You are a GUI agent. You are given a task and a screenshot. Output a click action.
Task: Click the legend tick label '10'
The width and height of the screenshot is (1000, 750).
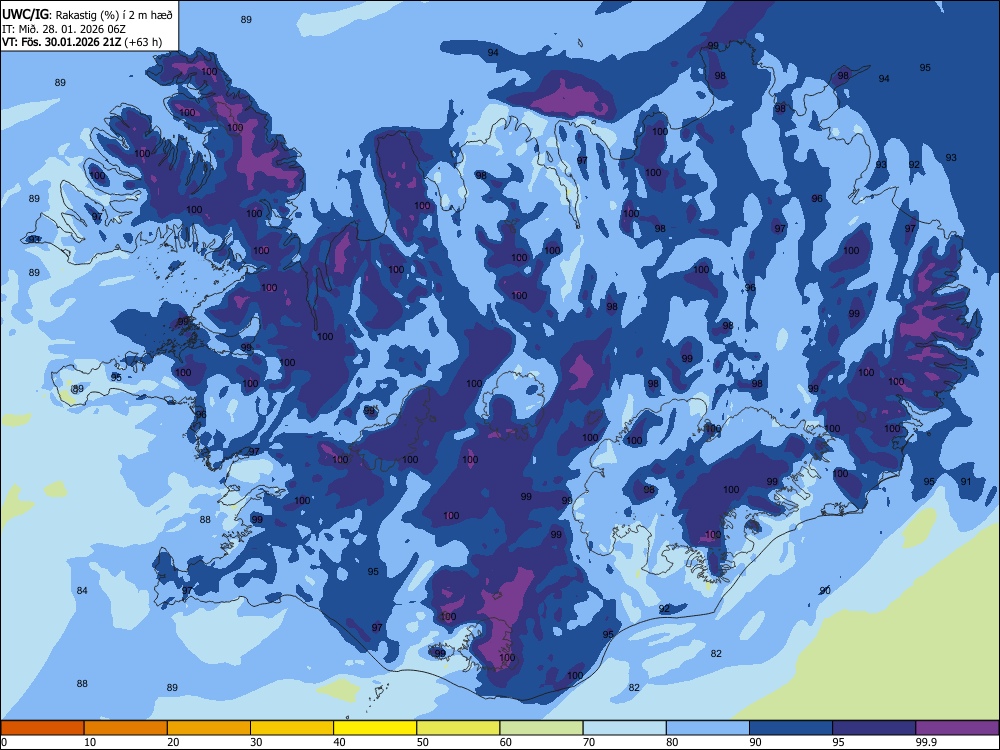(x=90, y=742)
